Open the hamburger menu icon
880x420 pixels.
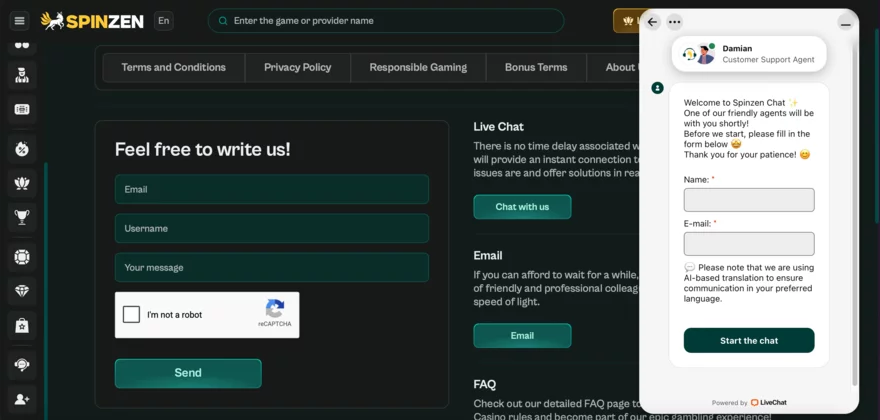point(20,21)
